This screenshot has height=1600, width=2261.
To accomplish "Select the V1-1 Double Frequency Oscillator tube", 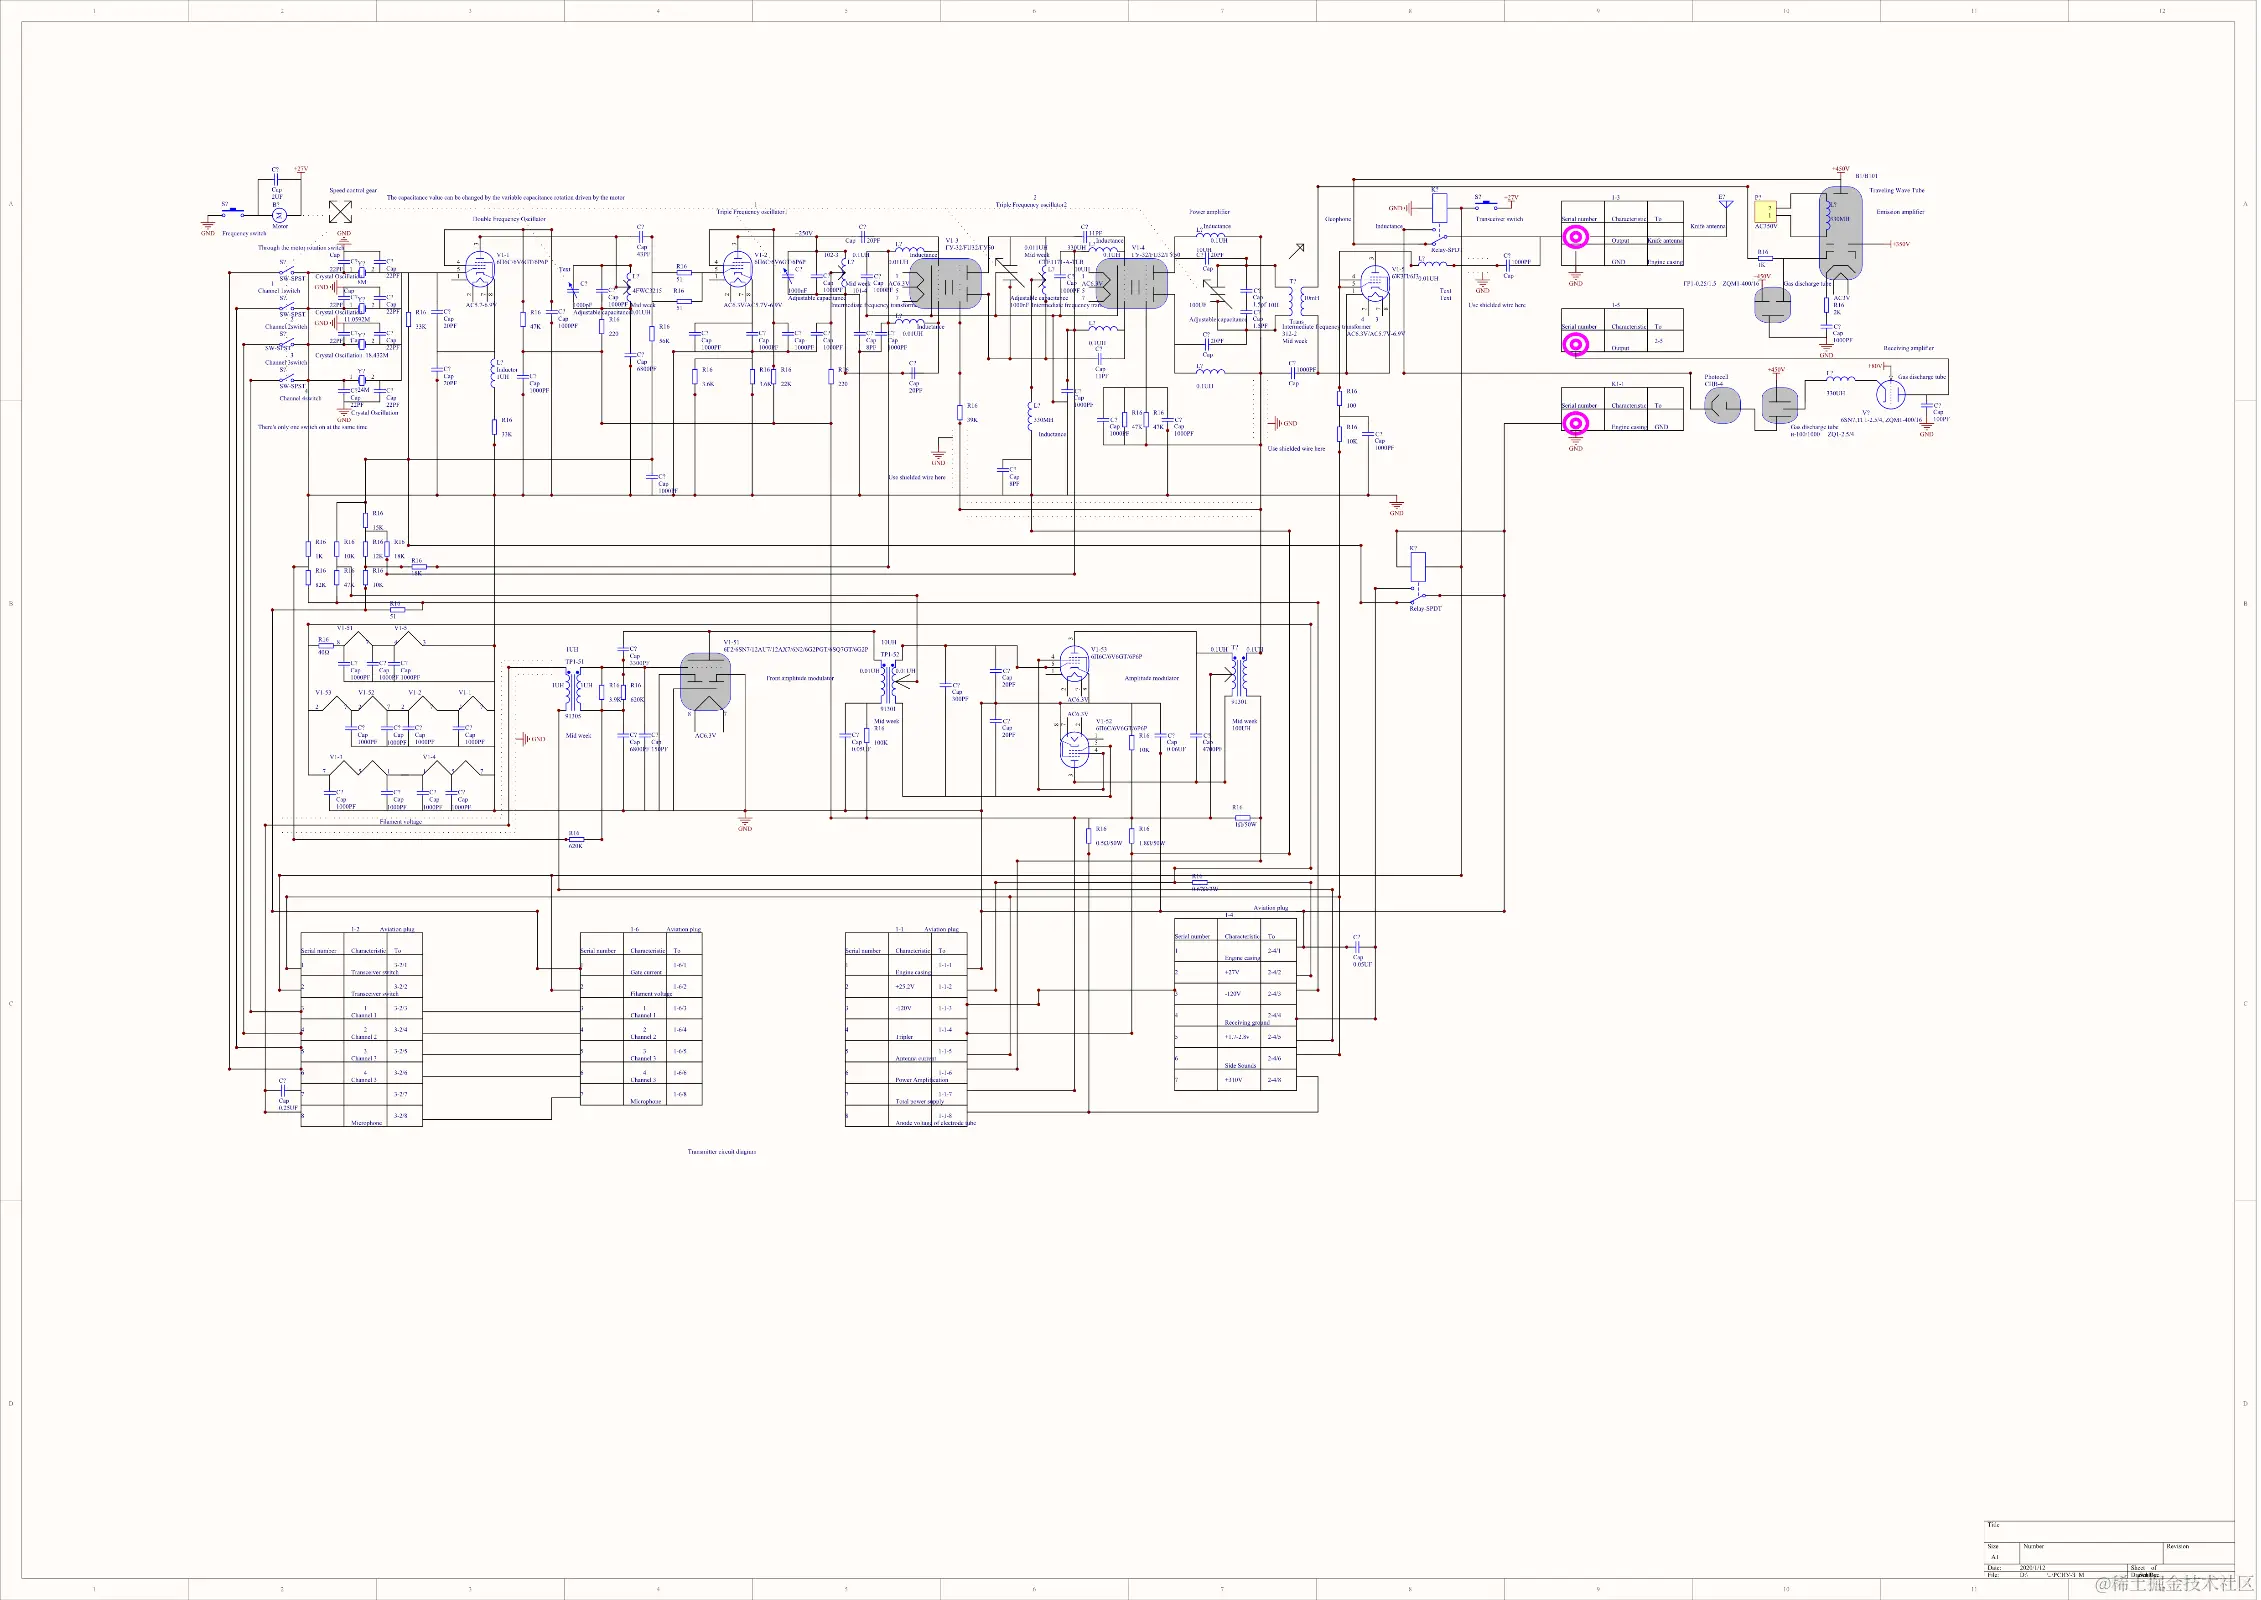I will pyautogui.click(x=481, y=269).
